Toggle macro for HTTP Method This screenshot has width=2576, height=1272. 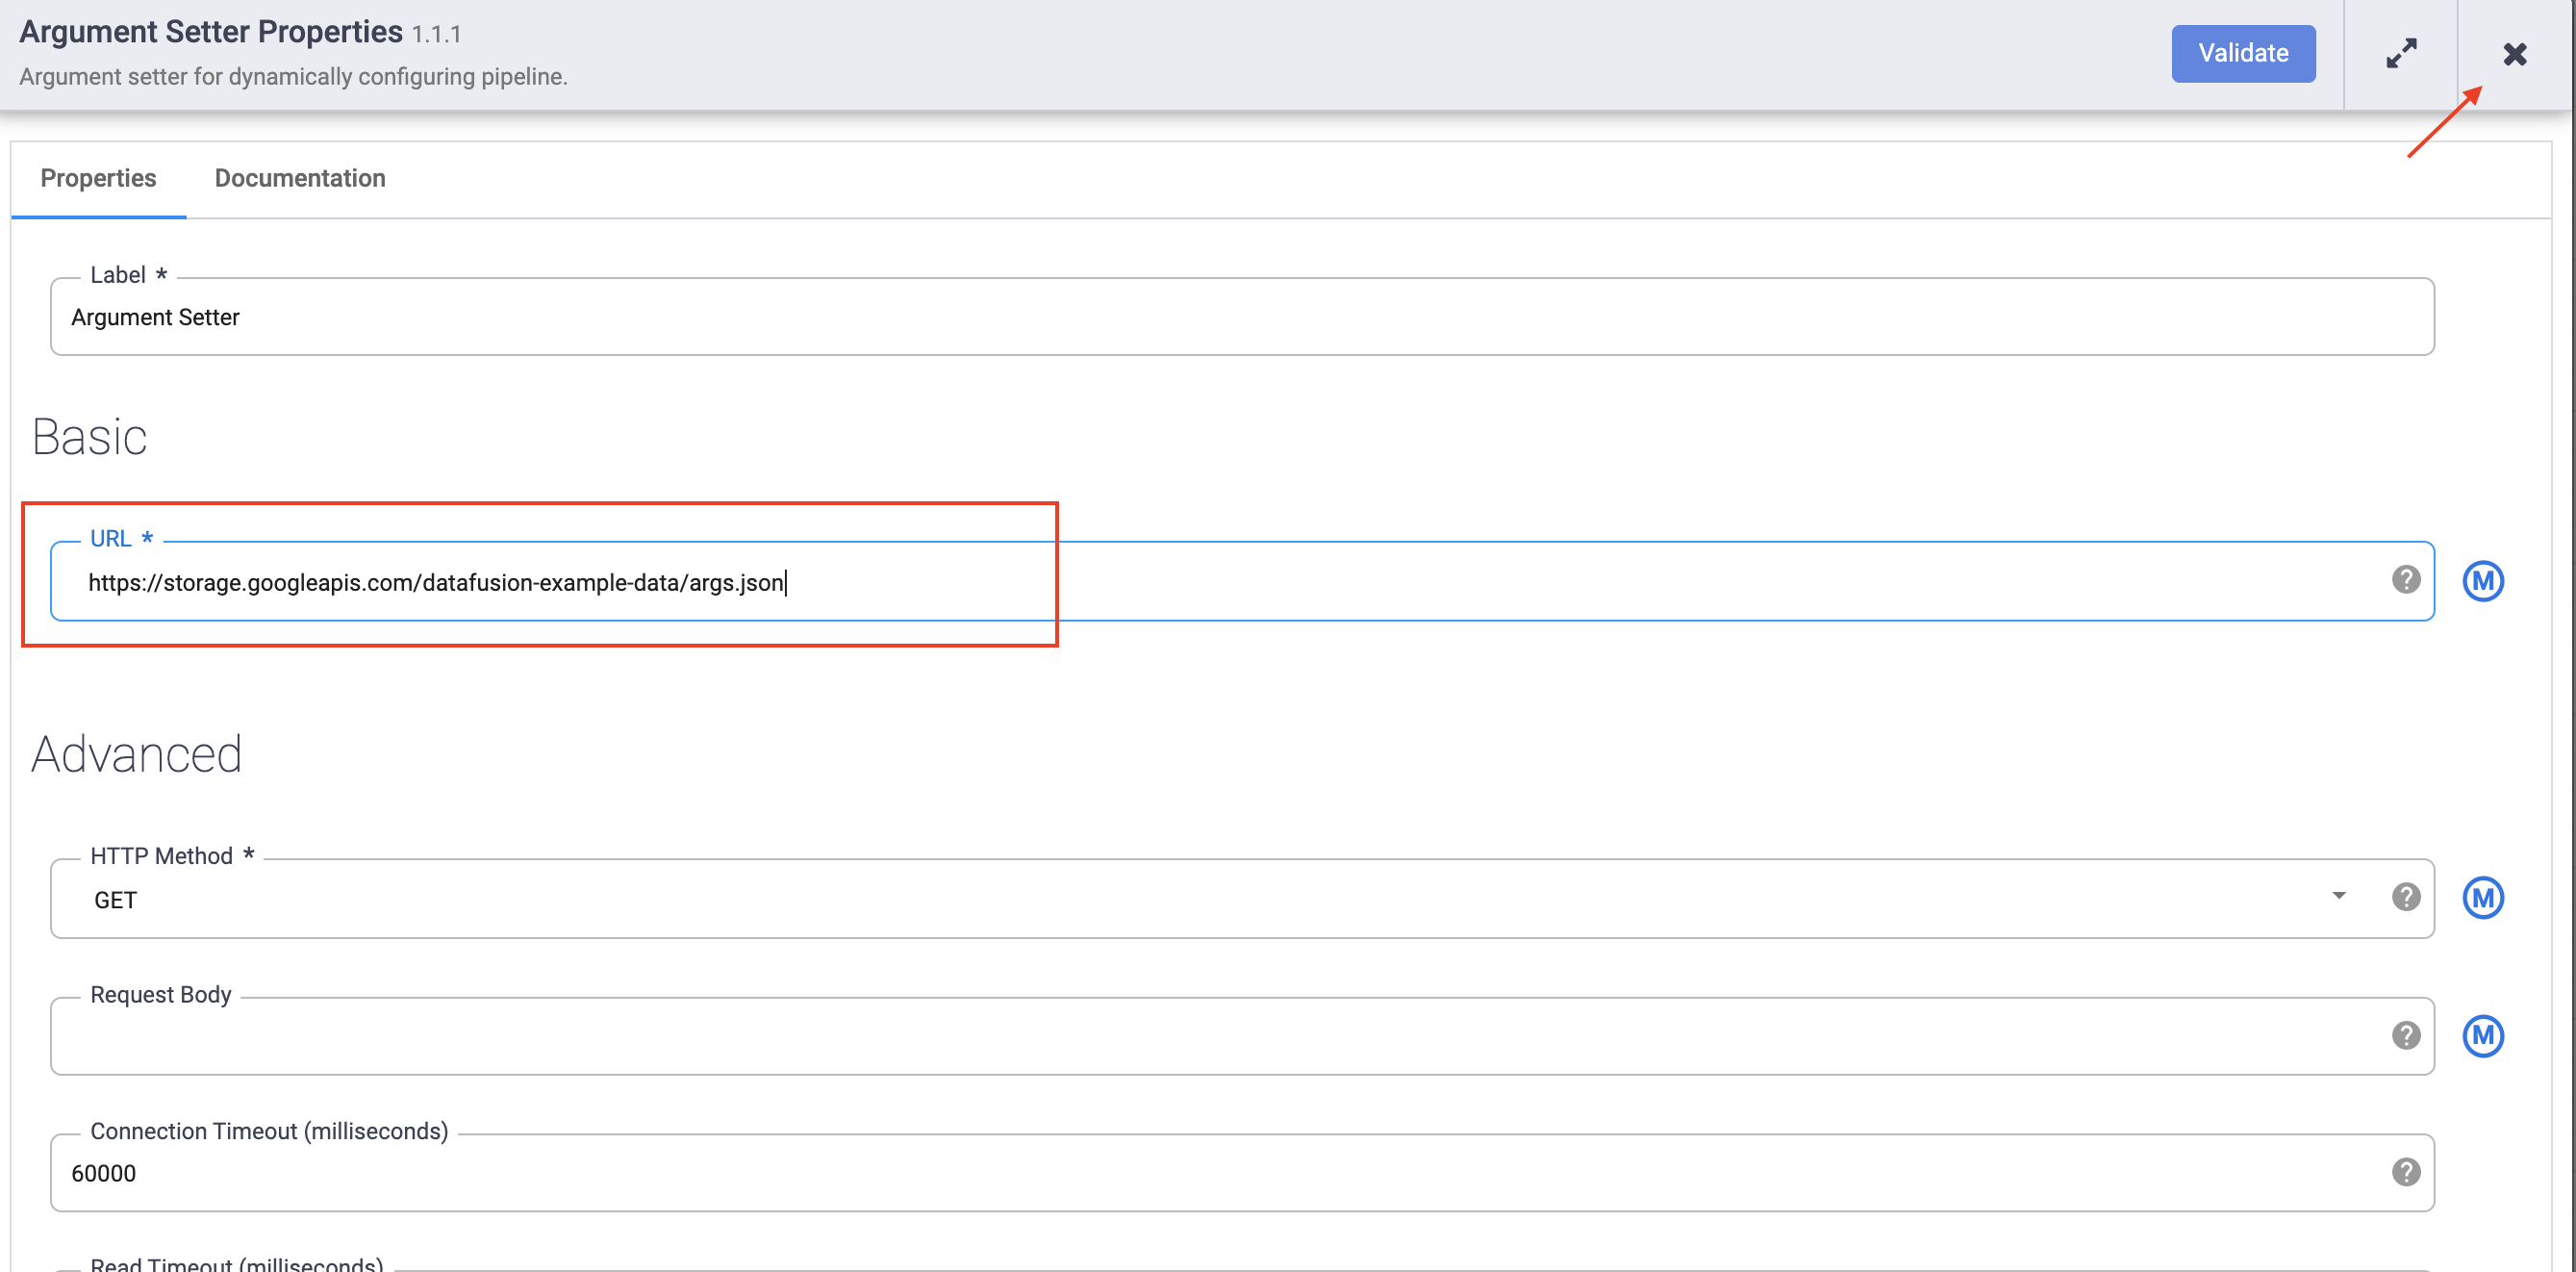point(2482,898)
